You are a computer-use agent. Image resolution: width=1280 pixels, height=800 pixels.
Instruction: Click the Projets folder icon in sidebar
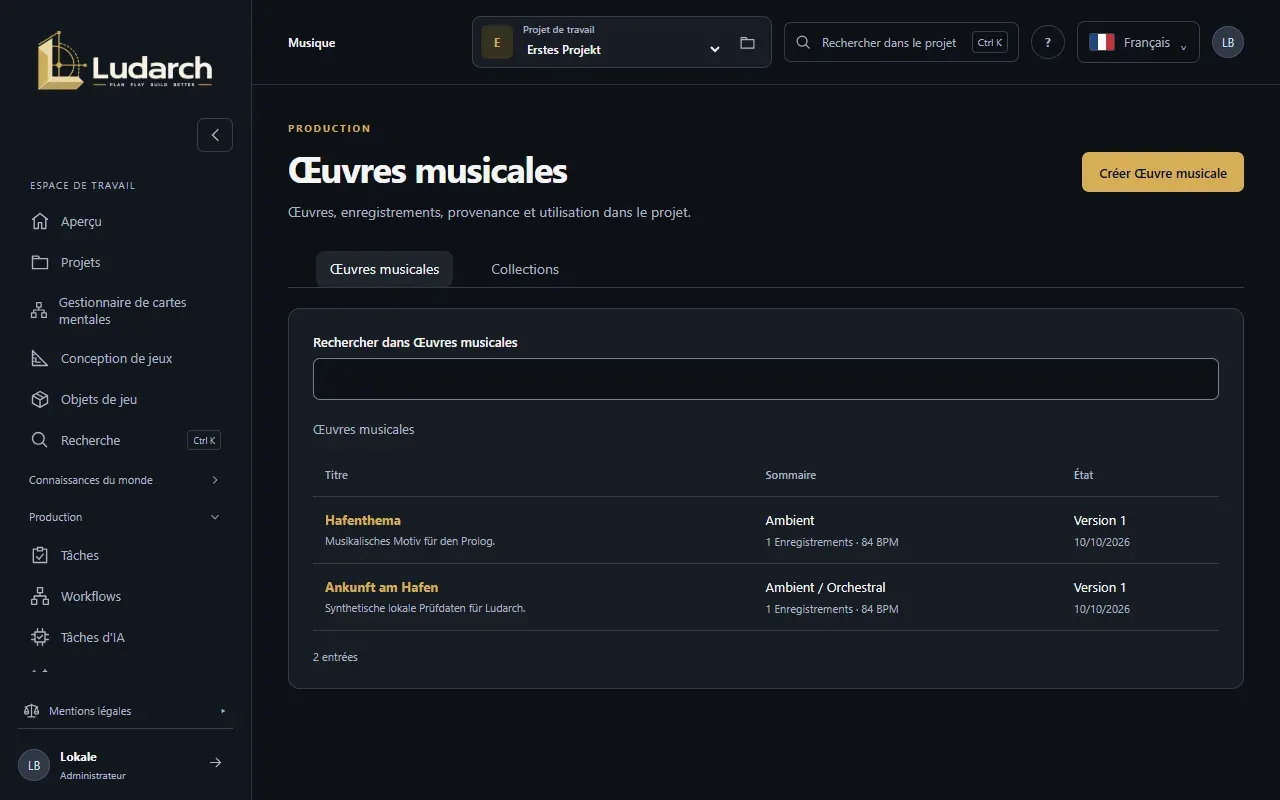coord(40,262)
